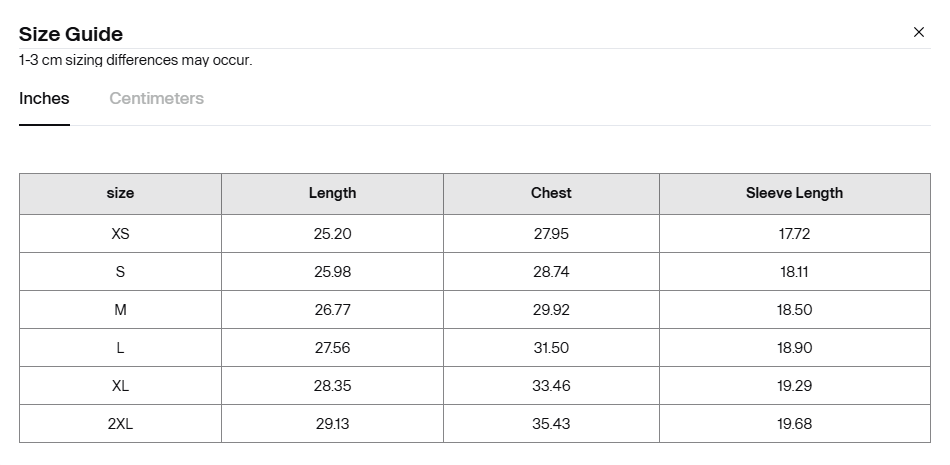950x465 pixels.
Task: Select the M size row label
Action: point(121,310)
